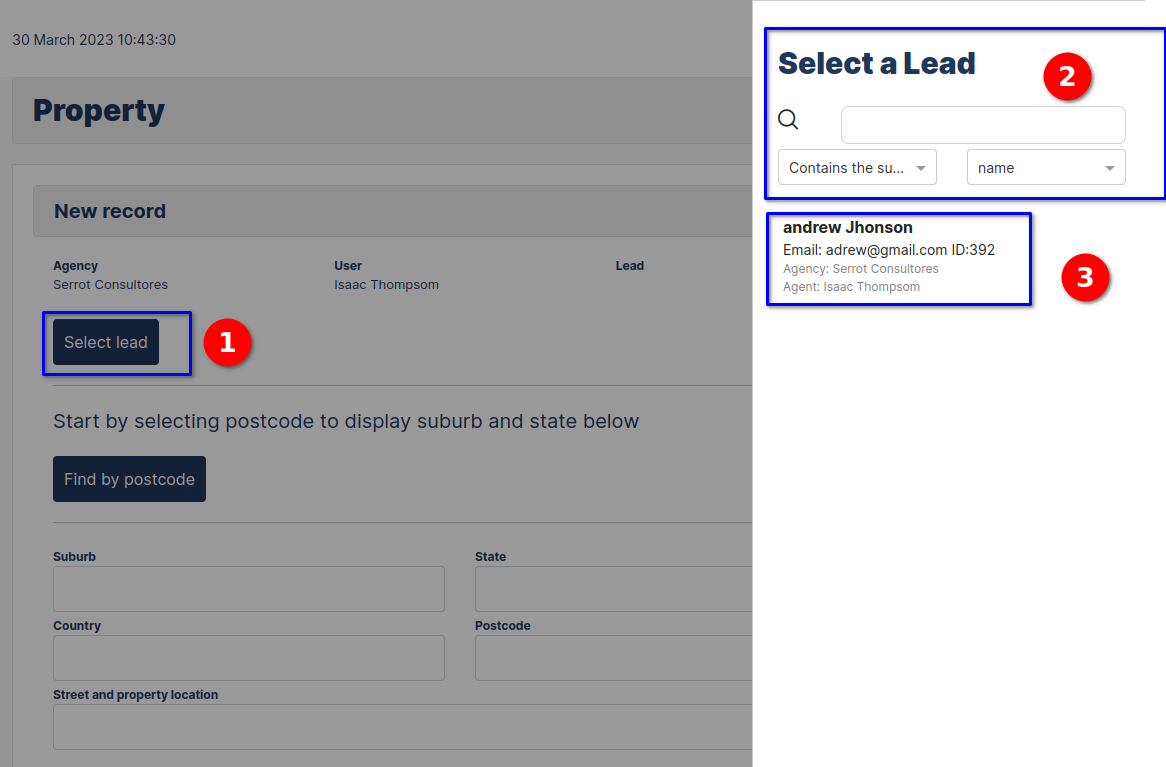Click the Street and property location field

point(400,727)
